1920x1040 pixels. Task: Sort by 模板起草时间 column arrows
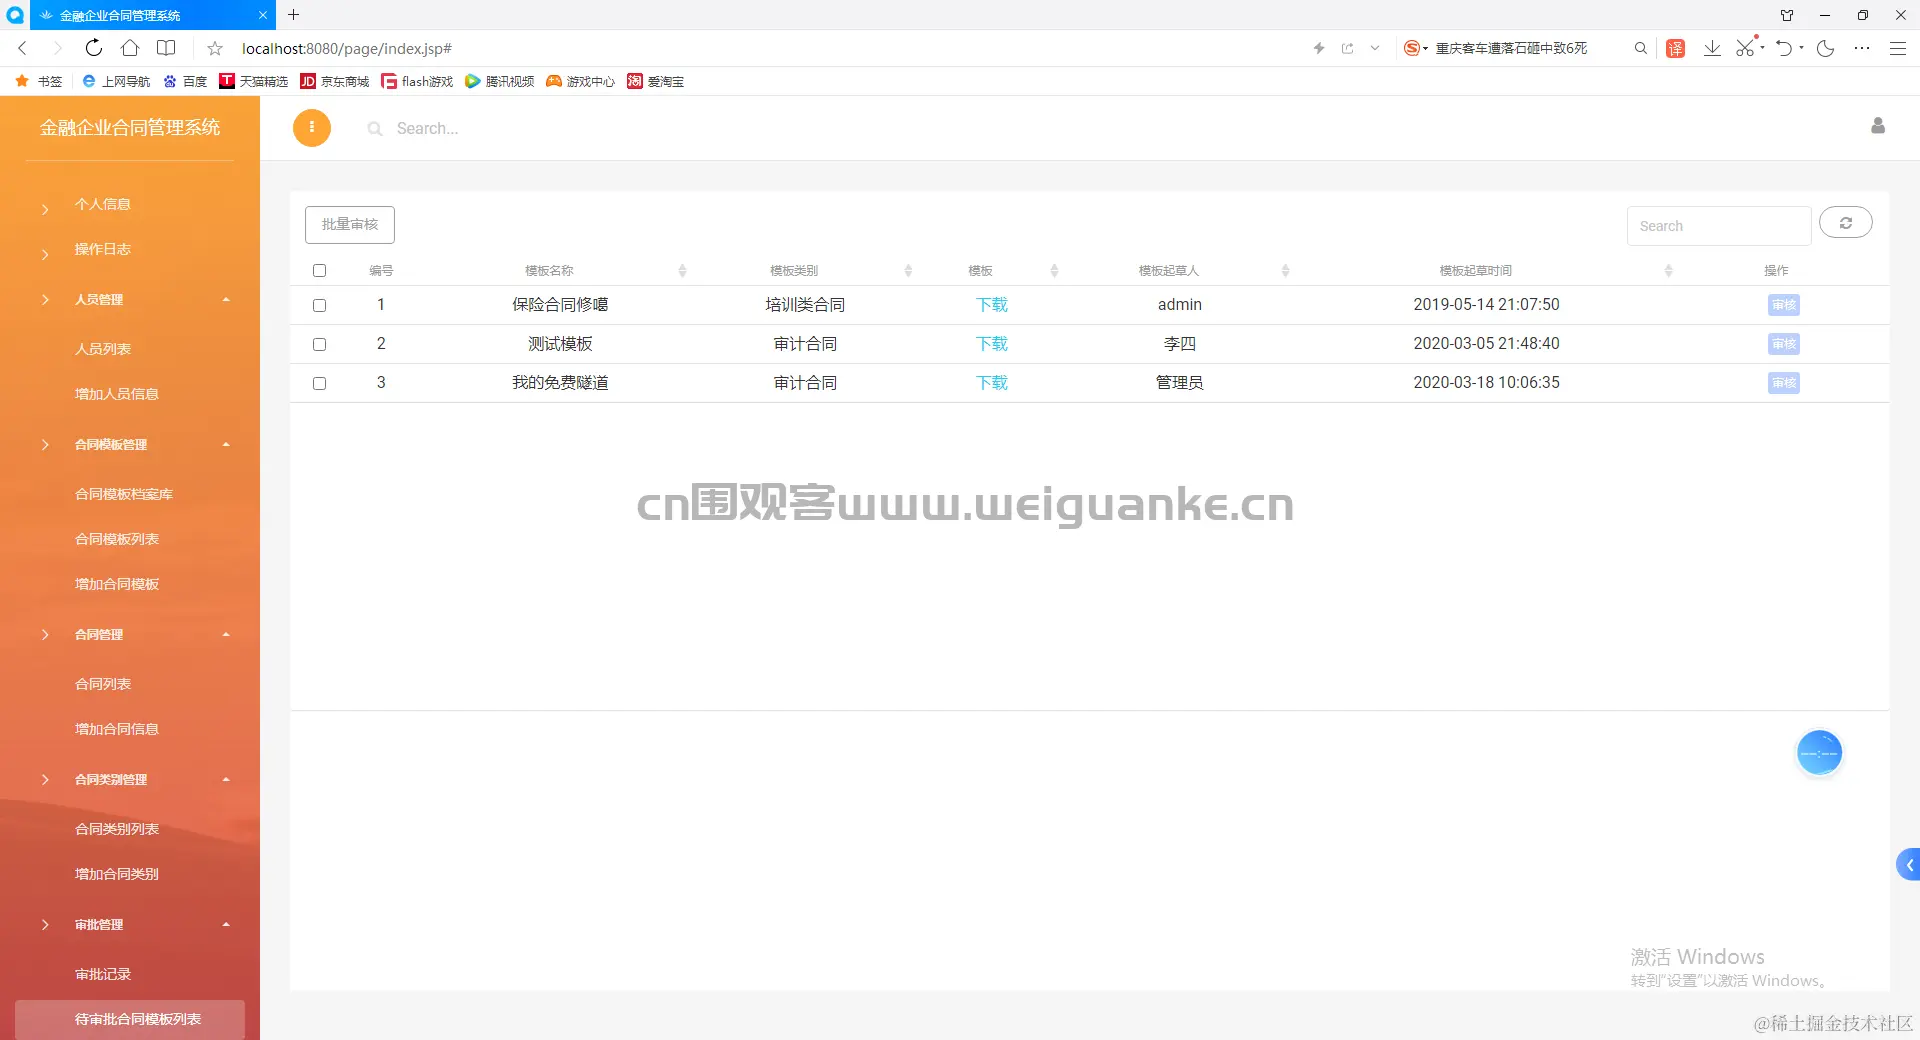tap(1668, 270)
